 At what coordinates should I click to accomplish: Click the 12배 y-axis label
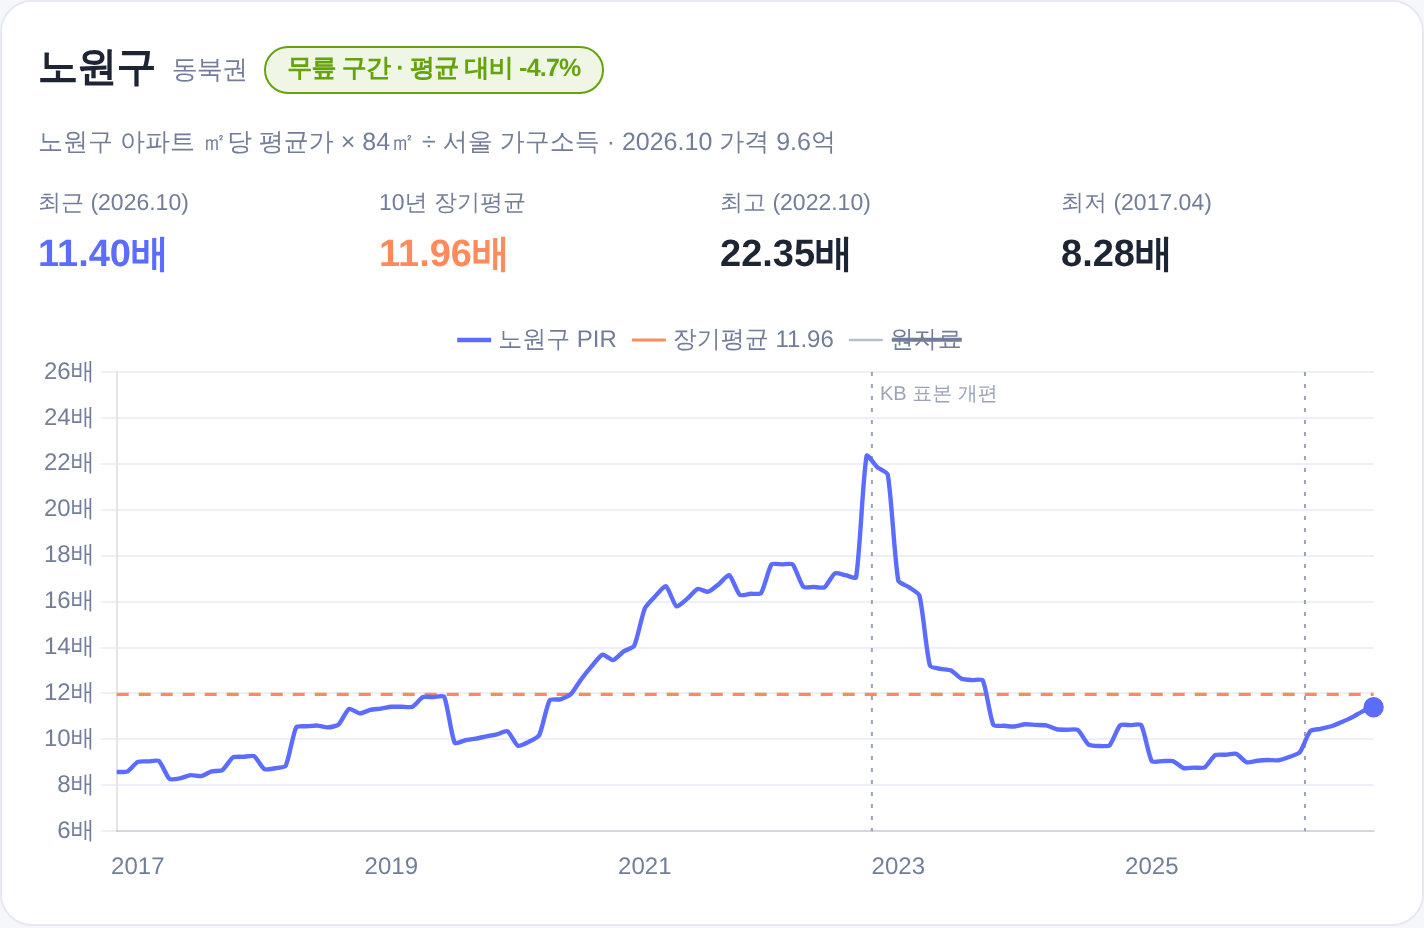coord(68,693)
